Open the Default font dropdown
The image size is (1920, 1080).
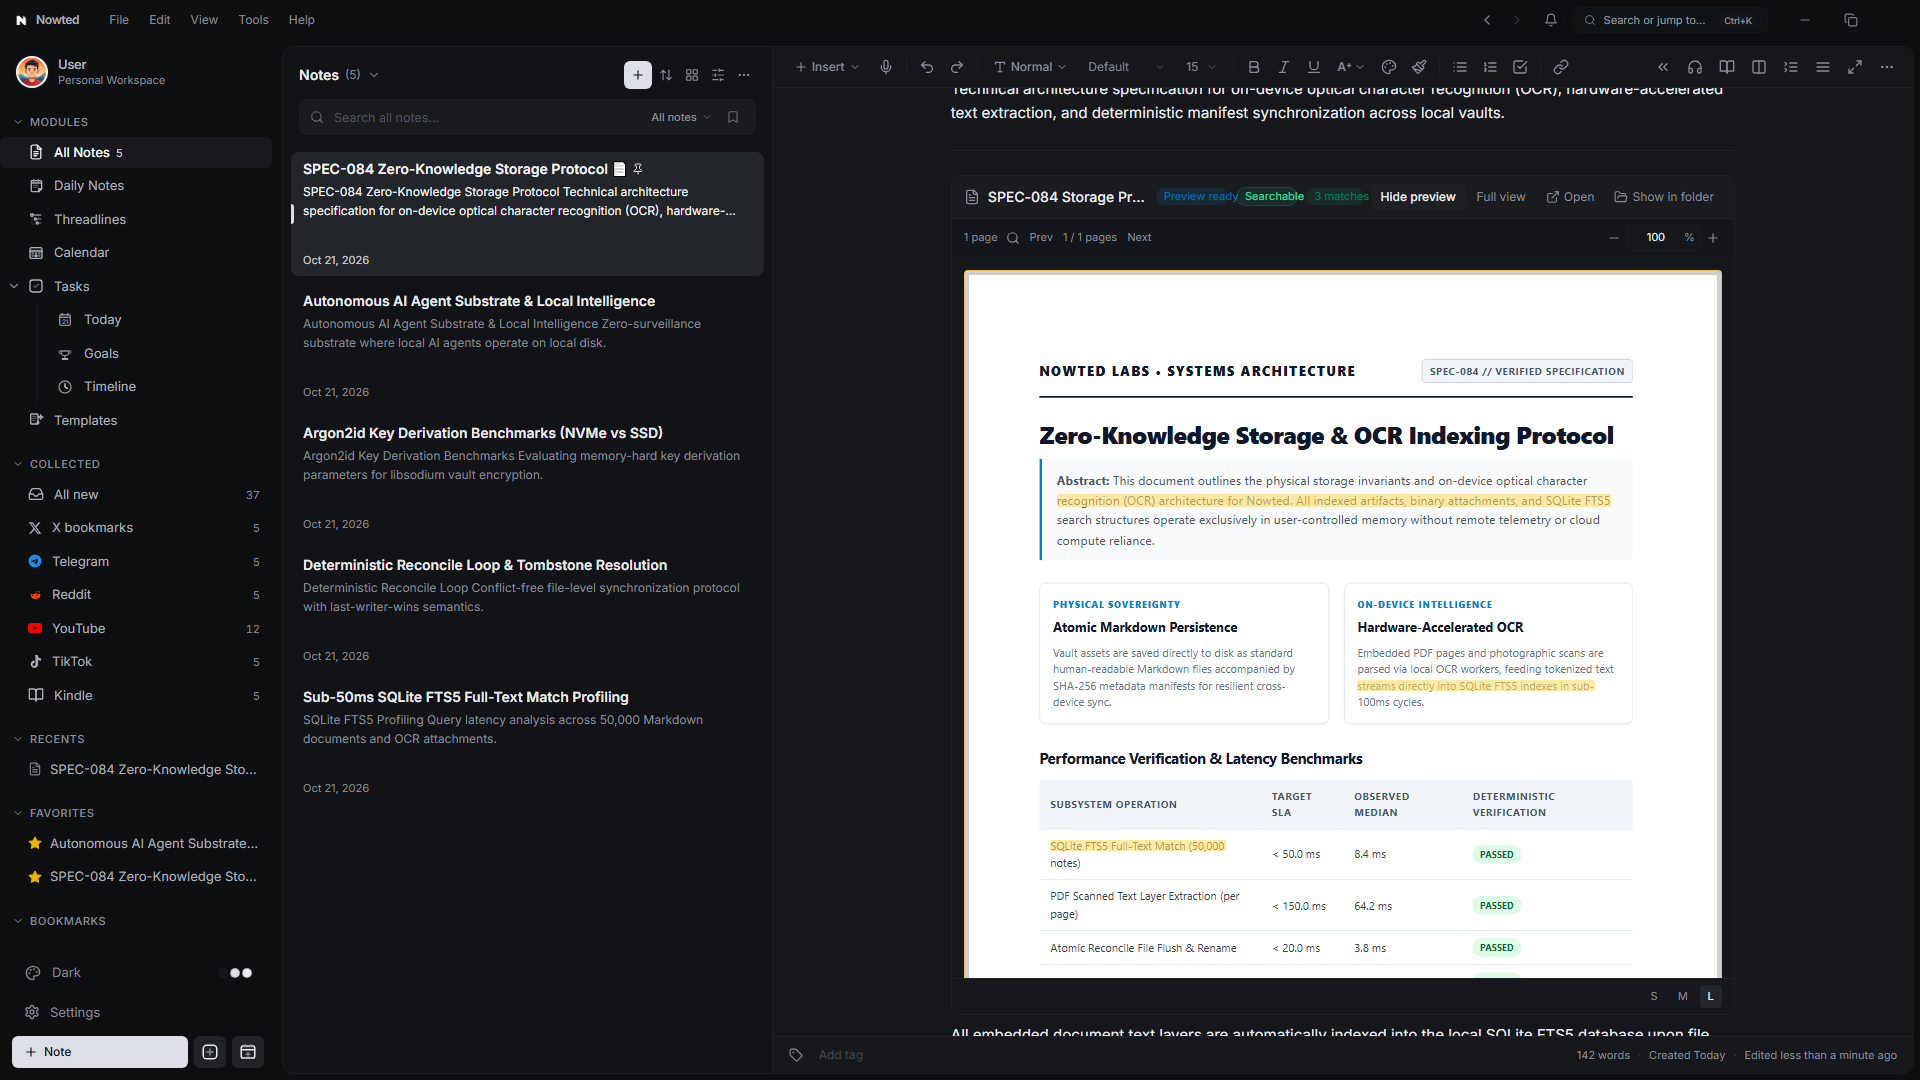1126,67
